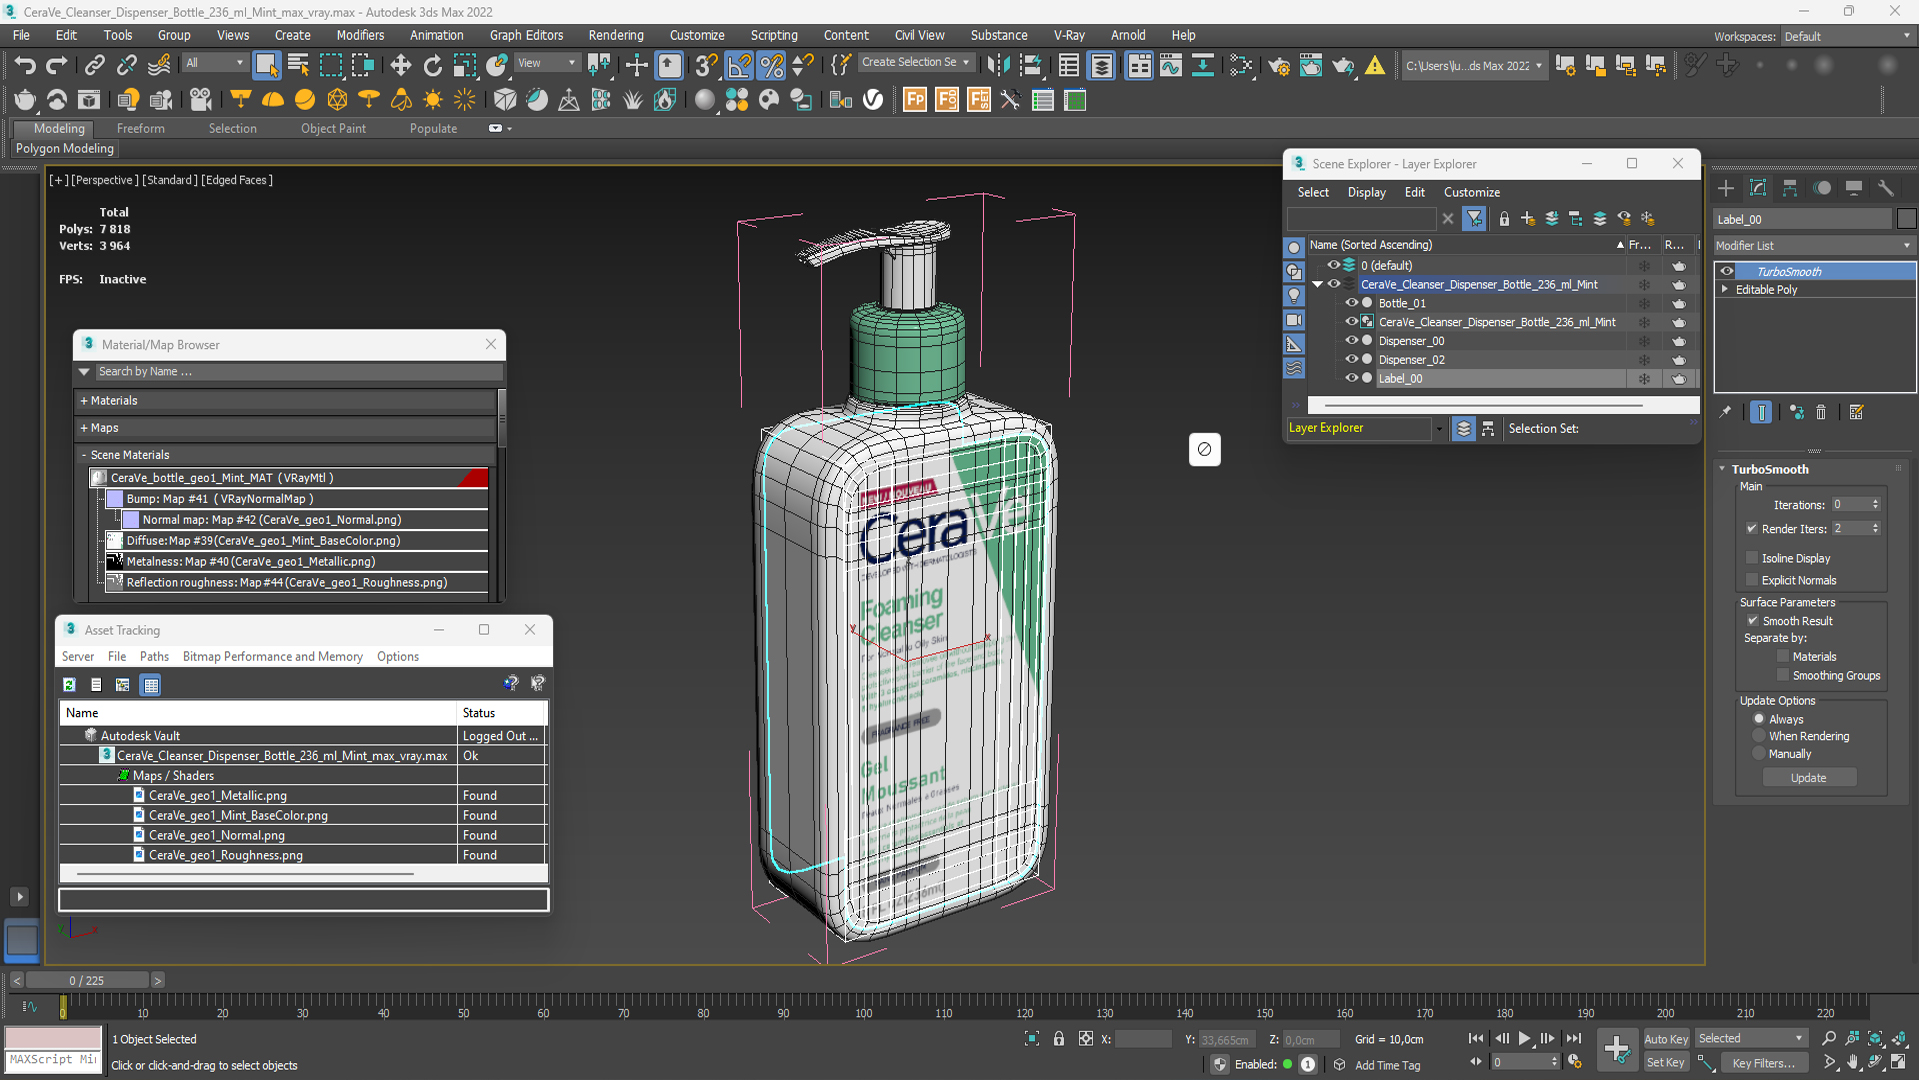Click the Select and Link icon
This screenshot has height=1080, width=1920.
click(x=94, y=65)
